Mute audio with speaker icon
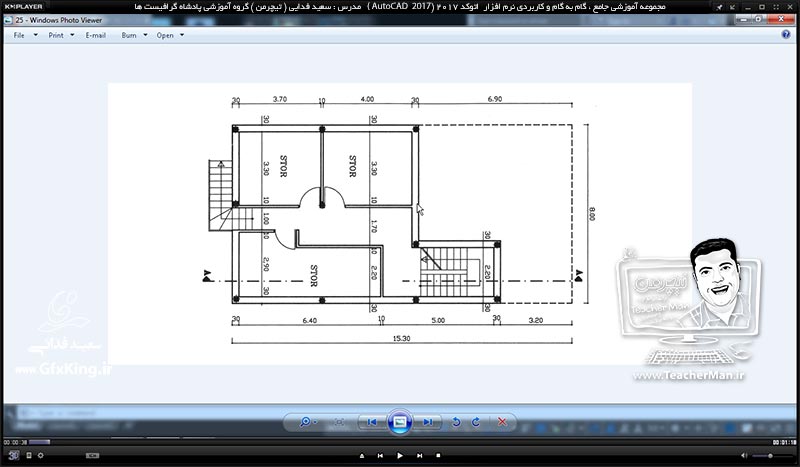 pyautogui.click(x=744, y=455)
